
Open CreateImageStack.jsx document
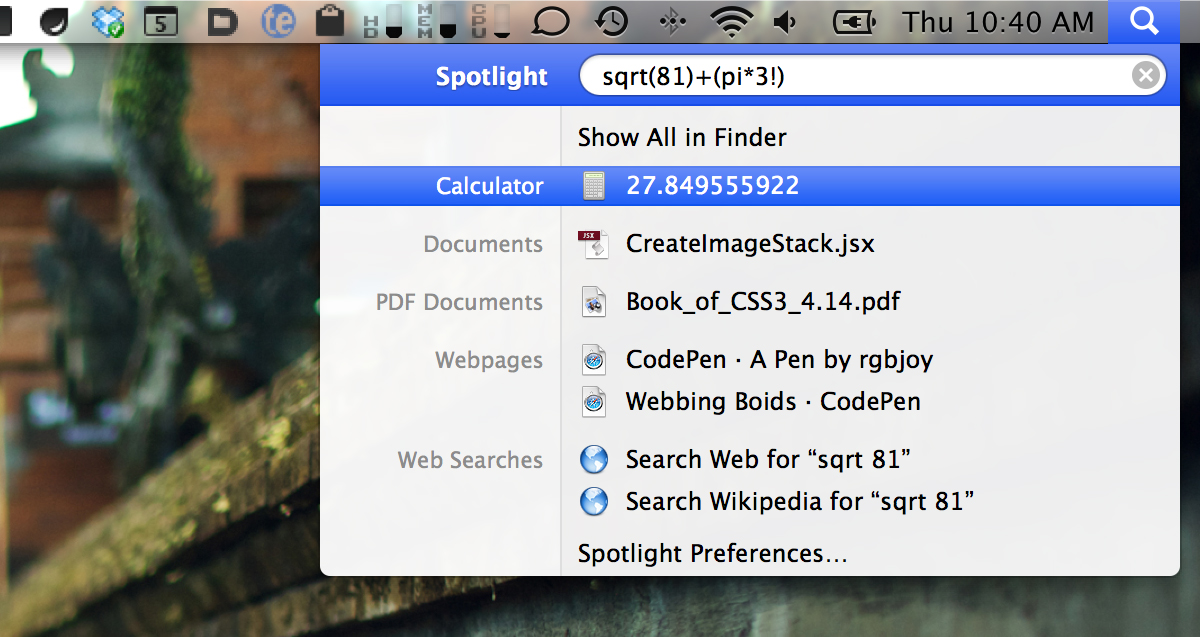(x=750, y=244)
